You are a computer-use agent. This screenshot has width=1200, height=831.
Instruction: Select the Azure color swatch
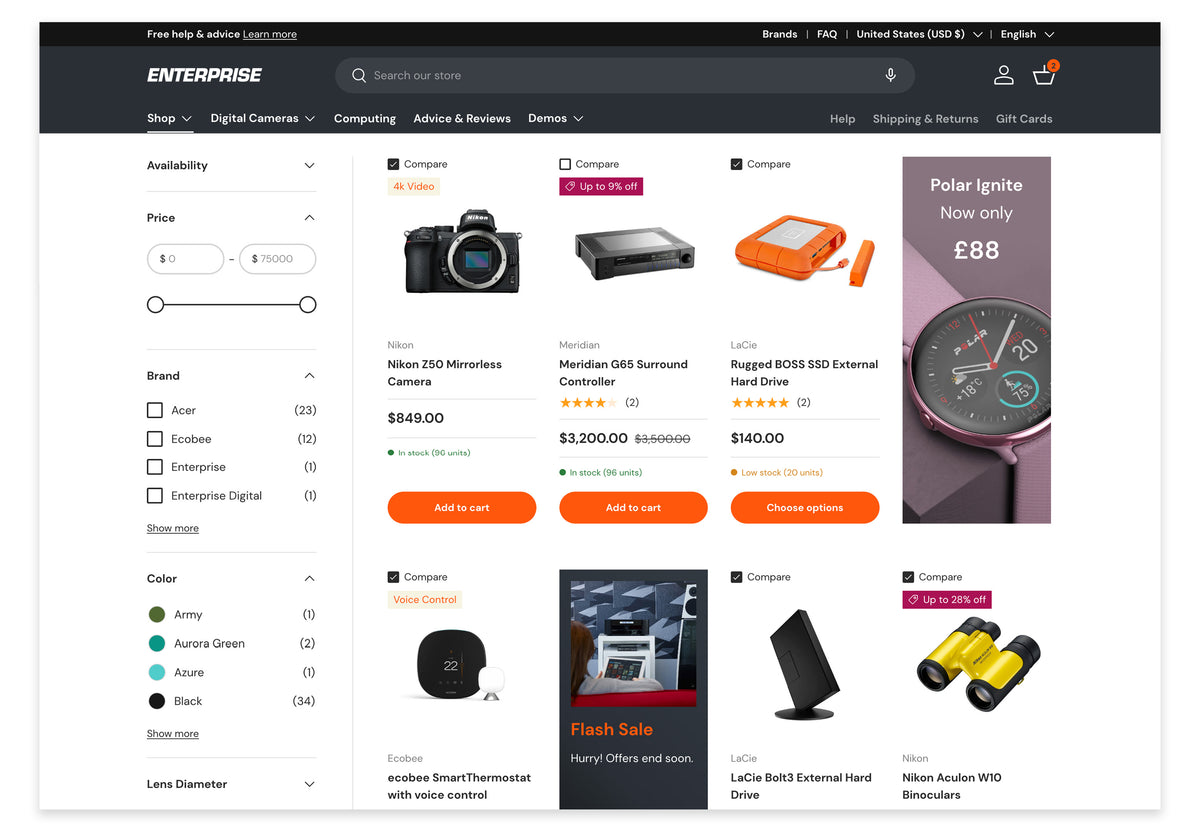(x=157, y=673)
